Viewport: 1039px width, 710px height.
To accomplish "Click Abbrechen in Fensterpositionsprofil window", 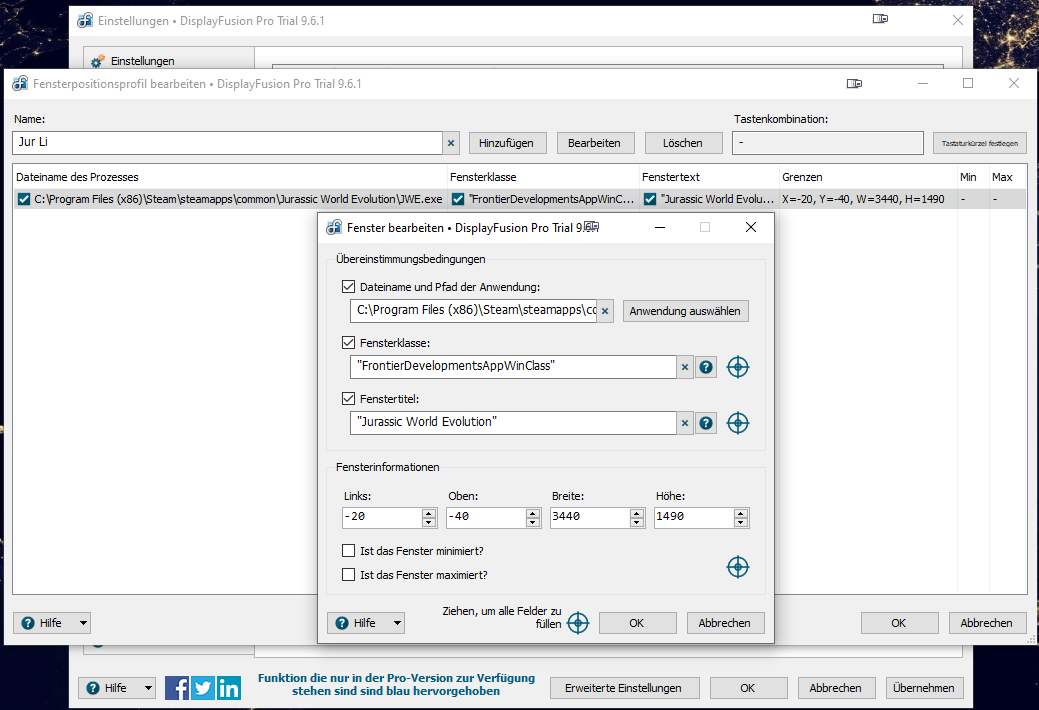I will [x=987, y=623].
